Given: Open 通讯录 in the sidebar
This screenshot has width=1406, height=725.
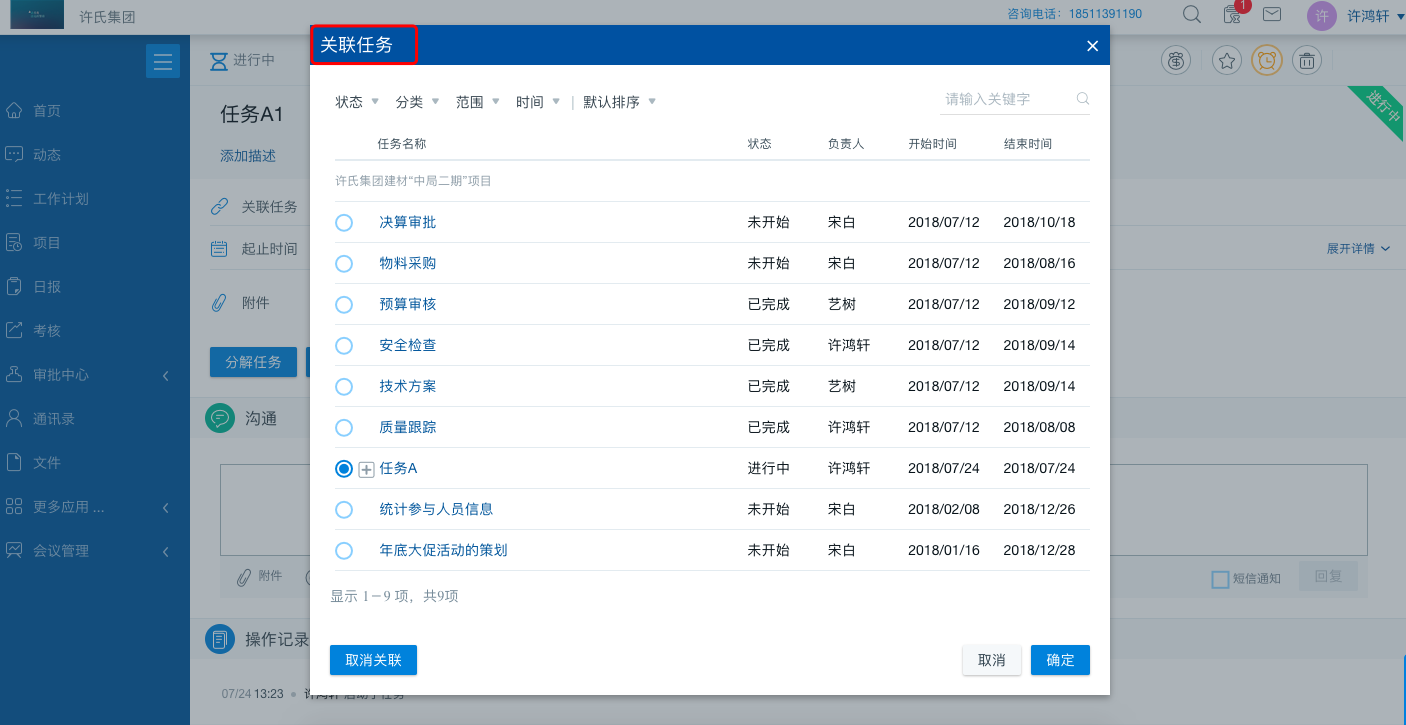Looking at the screenshot, I should [x=54, y=419].
